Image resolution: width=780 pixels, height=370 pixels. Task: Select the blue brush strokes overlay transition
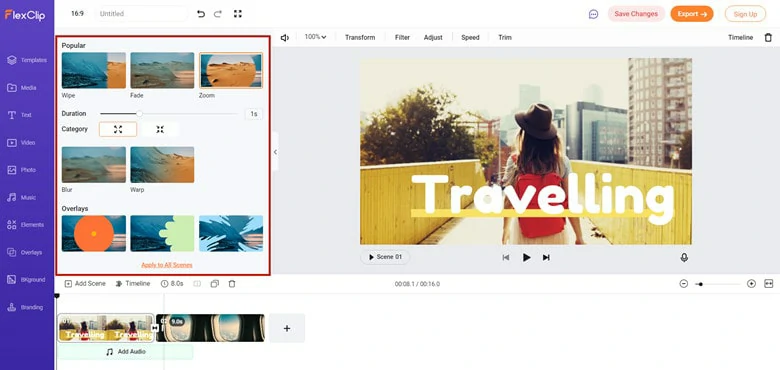pyautogui.click(x=231, y=233)
